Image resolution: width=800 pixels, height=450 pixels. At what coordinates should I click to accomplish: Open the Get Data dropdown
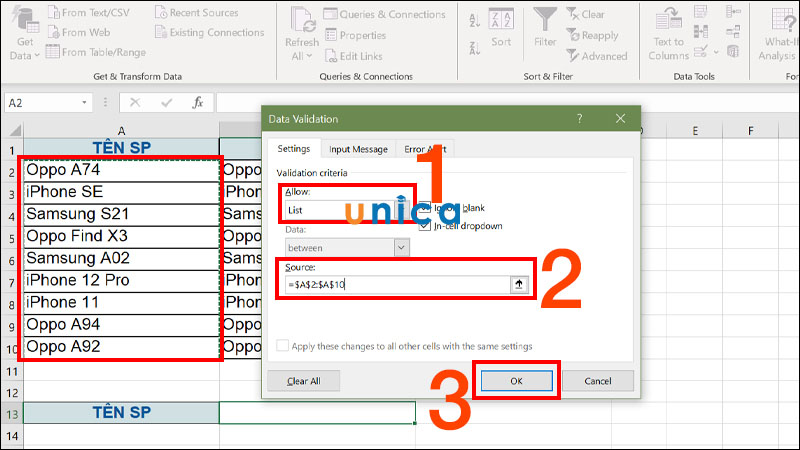point(24,34)
